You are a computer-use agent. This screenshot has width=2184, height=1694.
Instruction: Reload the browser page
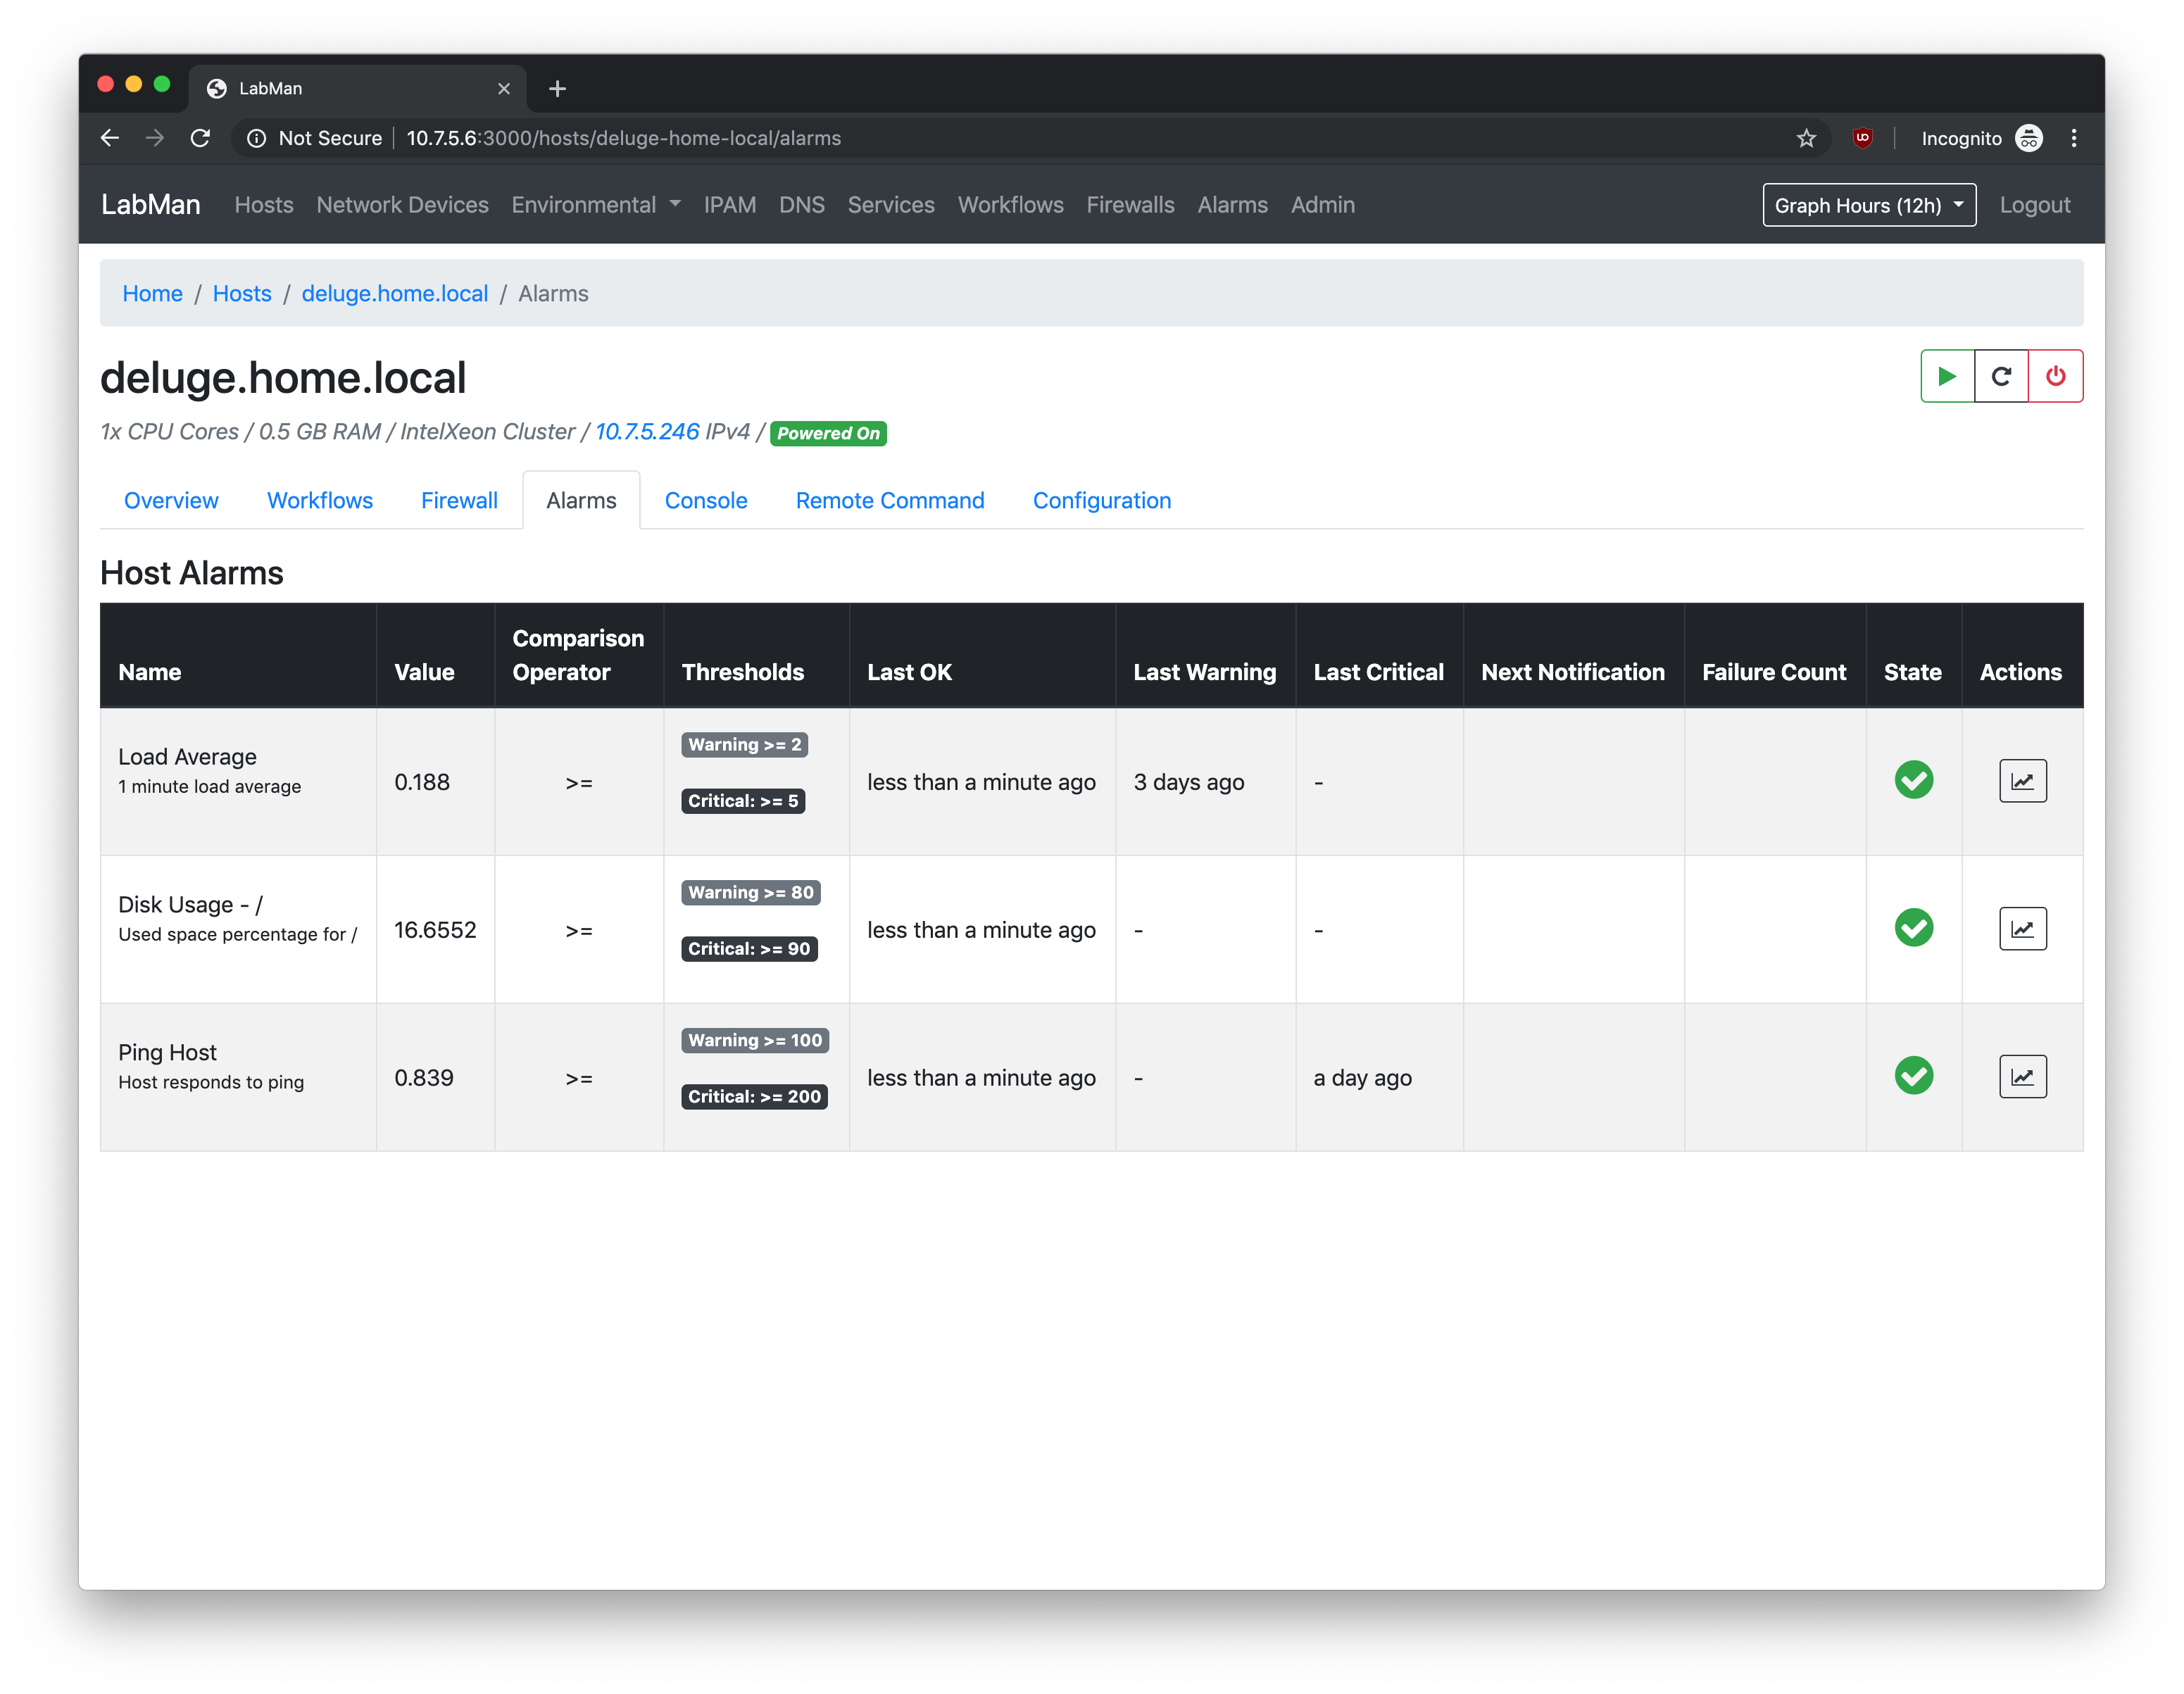tap(200, 138)
